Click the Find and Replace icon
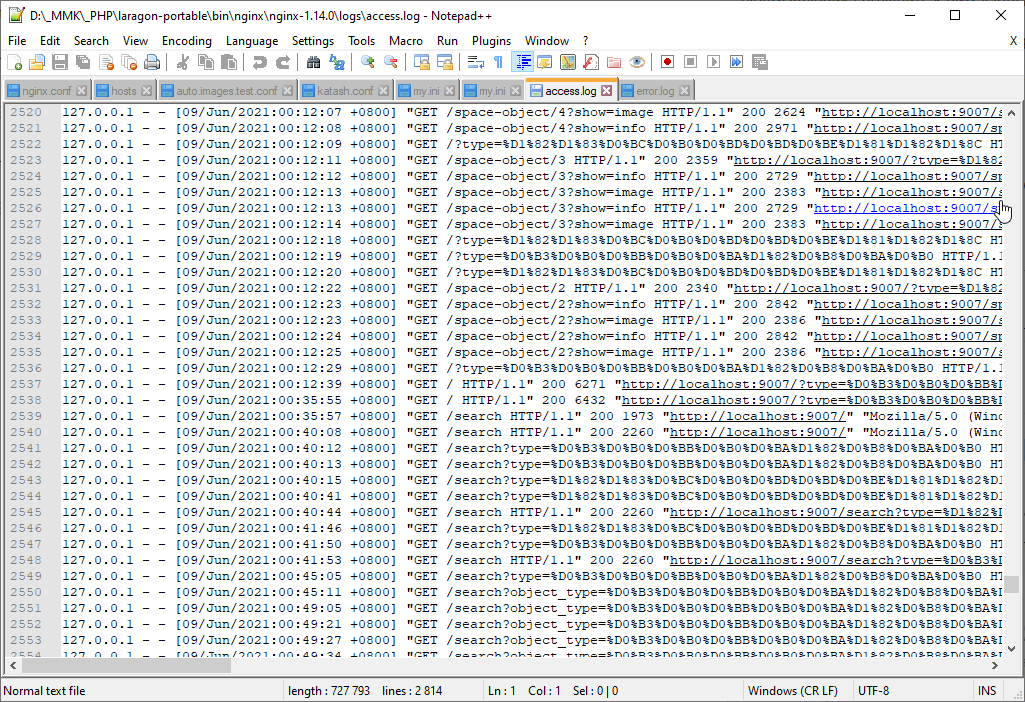Viewport: 1025px width, 702px height. [x=337, y=63]
